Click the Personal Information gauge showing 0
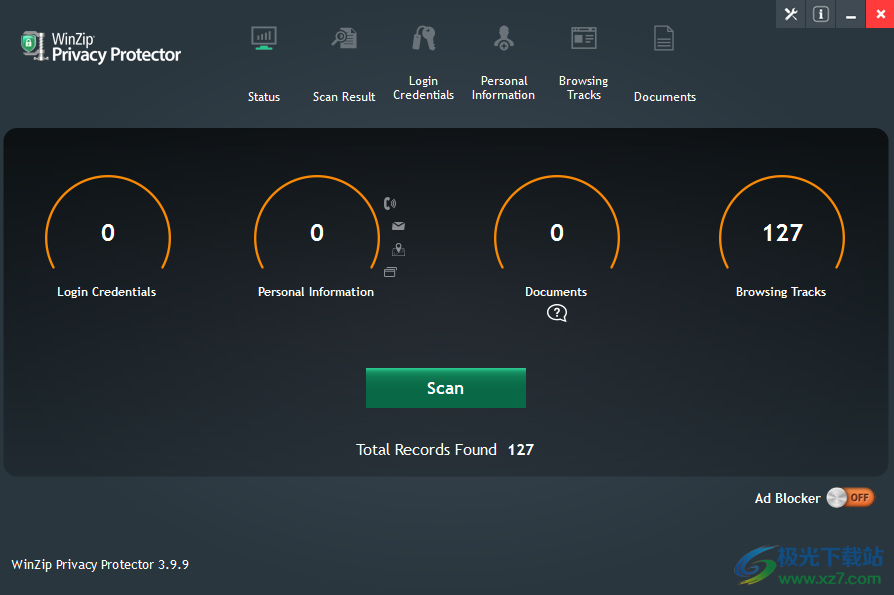The height and width of the screenshot is (595, 894). tap(317, 223)
